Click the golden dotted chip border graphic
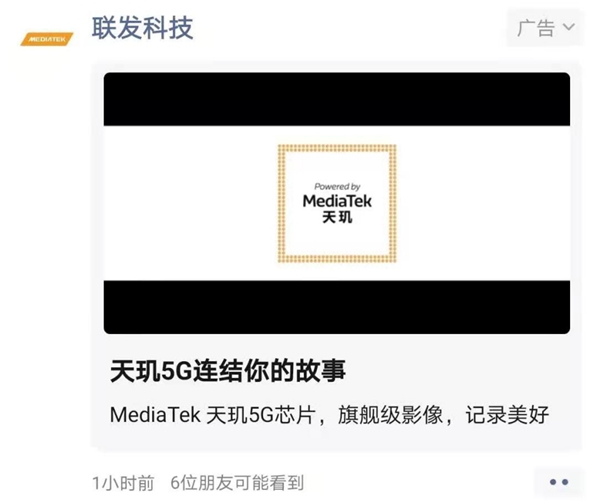 point(337,148)
